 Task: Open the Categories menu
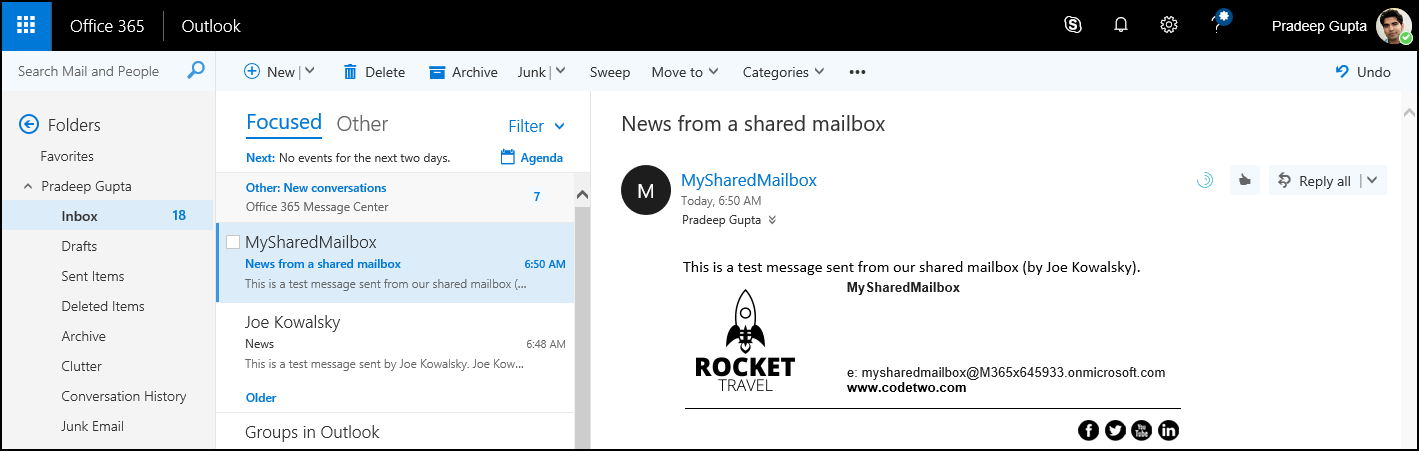point(783,72)
